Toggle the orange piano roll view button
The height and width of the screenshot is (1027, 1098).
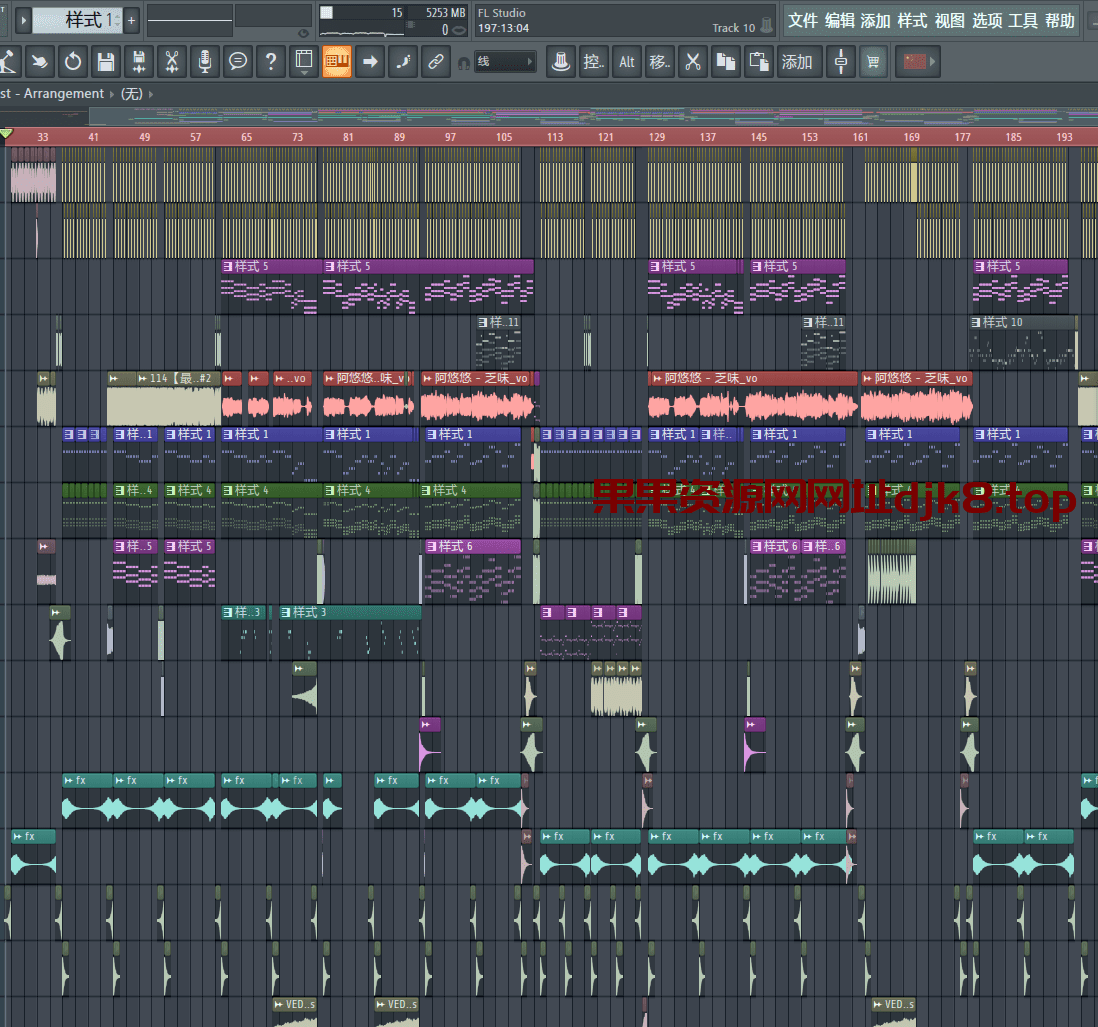coord(336,62)
